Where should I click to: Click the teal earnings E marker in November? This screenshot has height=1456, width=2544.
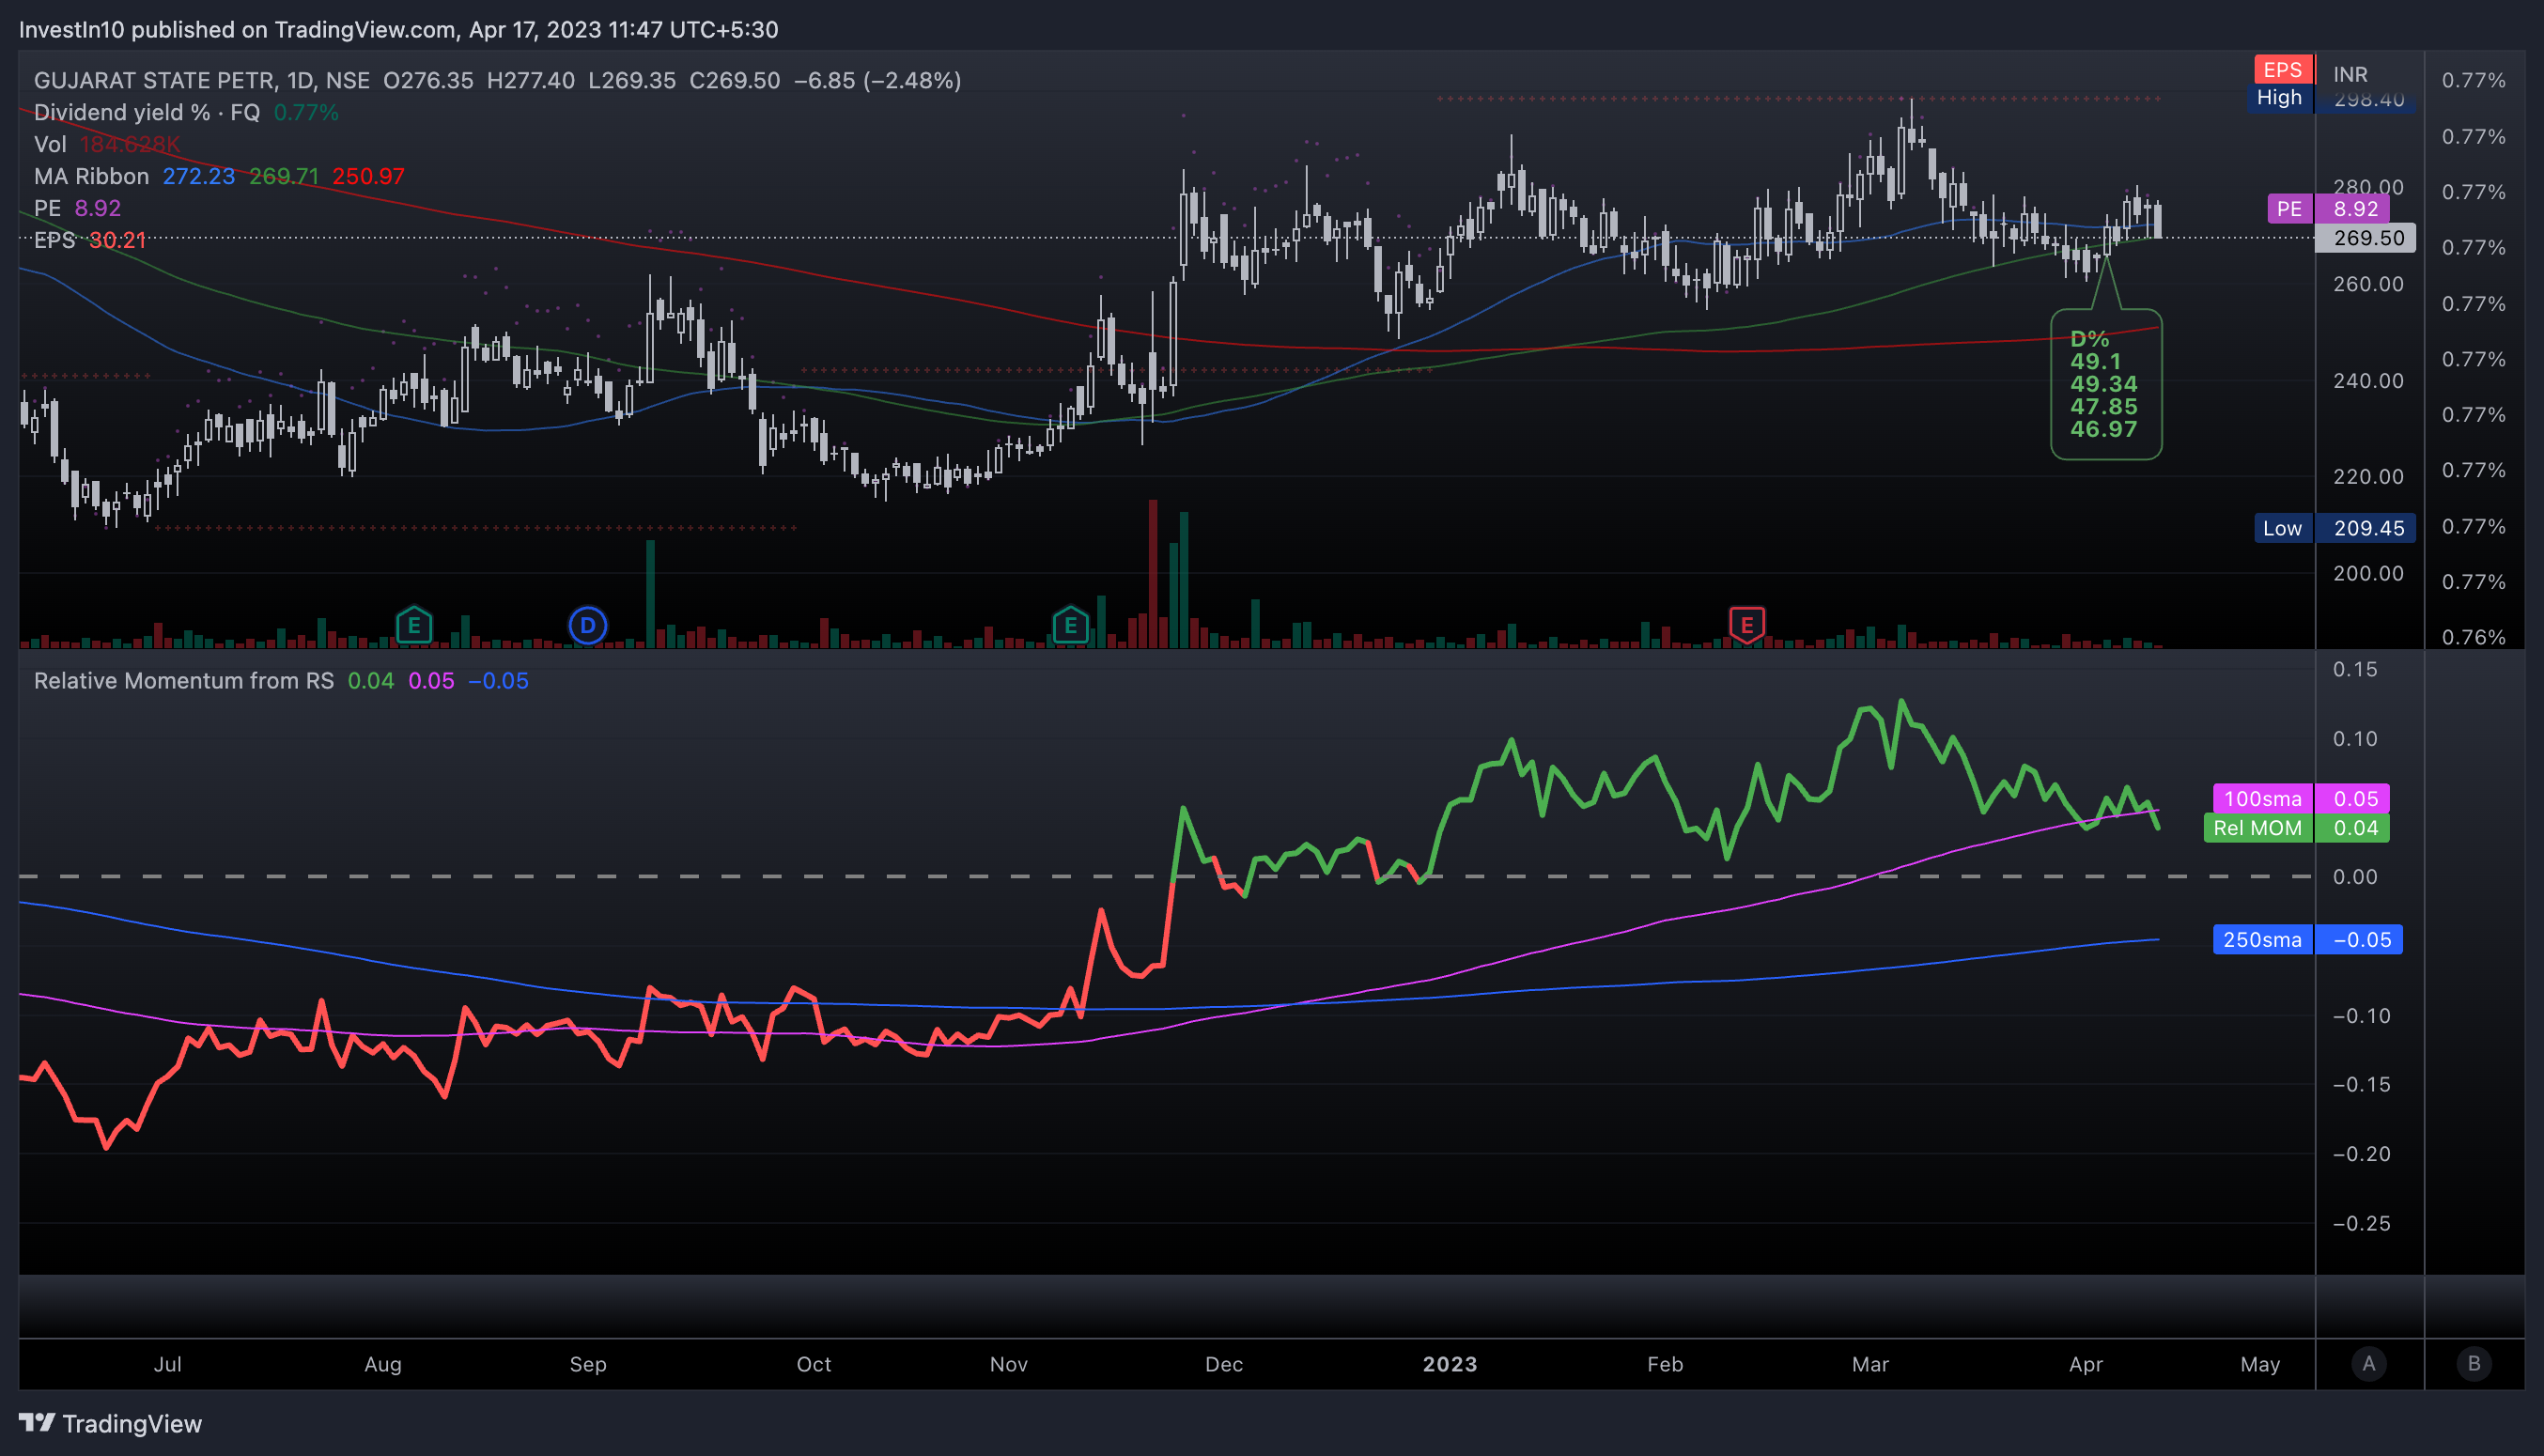coord(1070,626)
